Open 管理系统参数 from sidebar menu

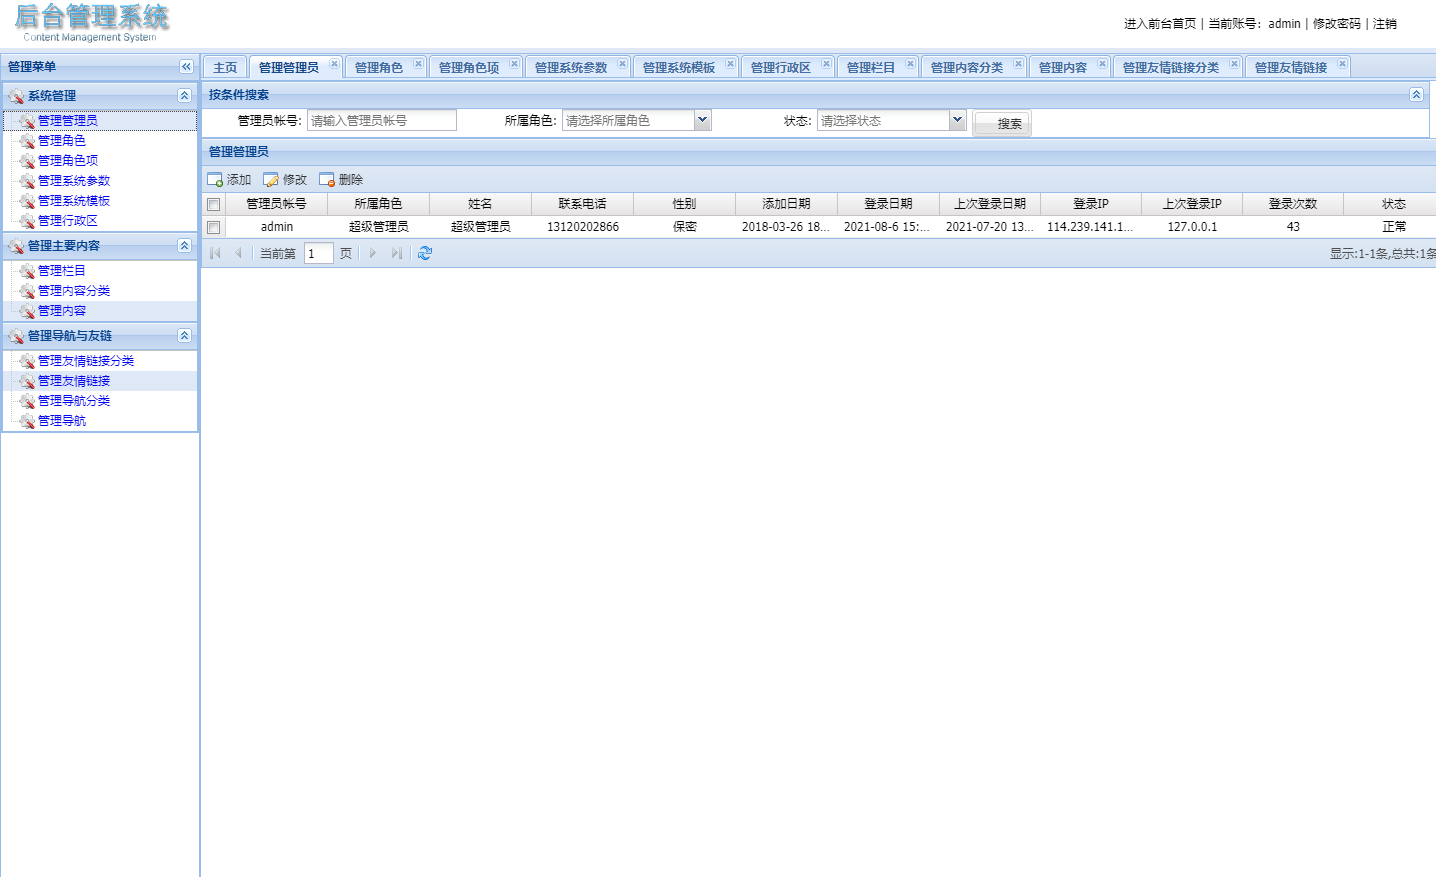[77, 180]
